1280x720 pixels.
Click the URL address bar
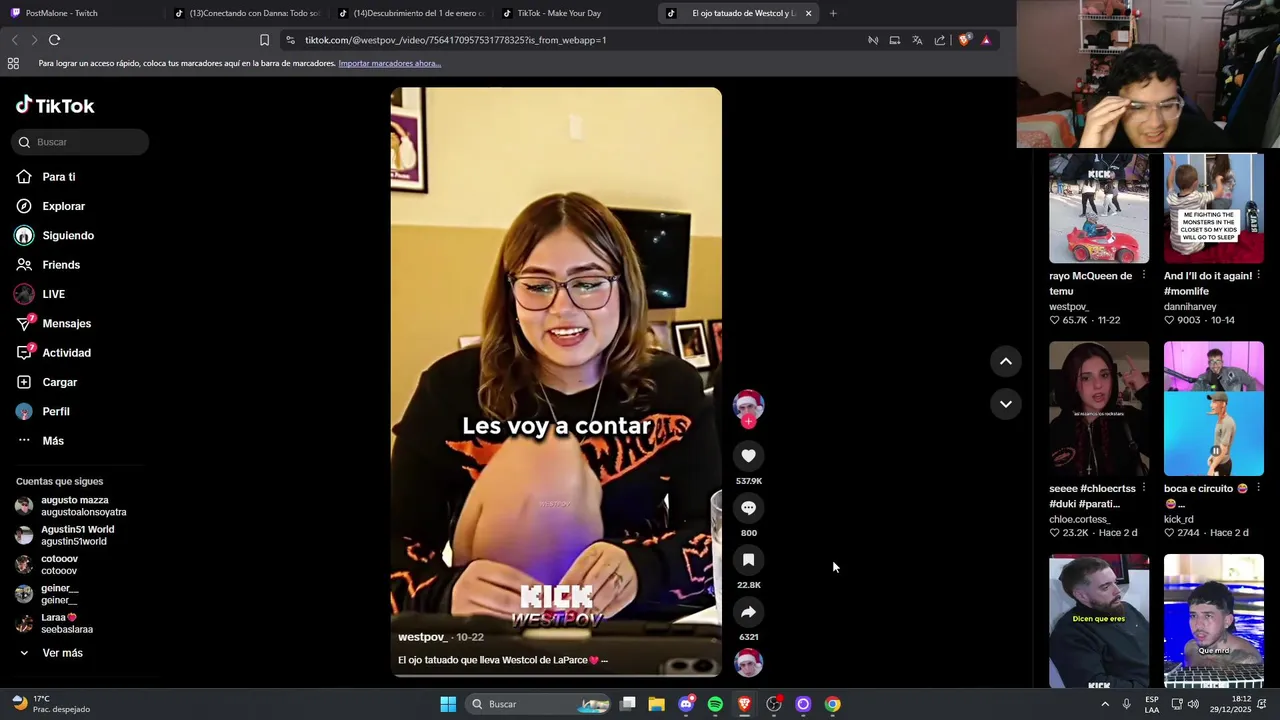[570, 40]
